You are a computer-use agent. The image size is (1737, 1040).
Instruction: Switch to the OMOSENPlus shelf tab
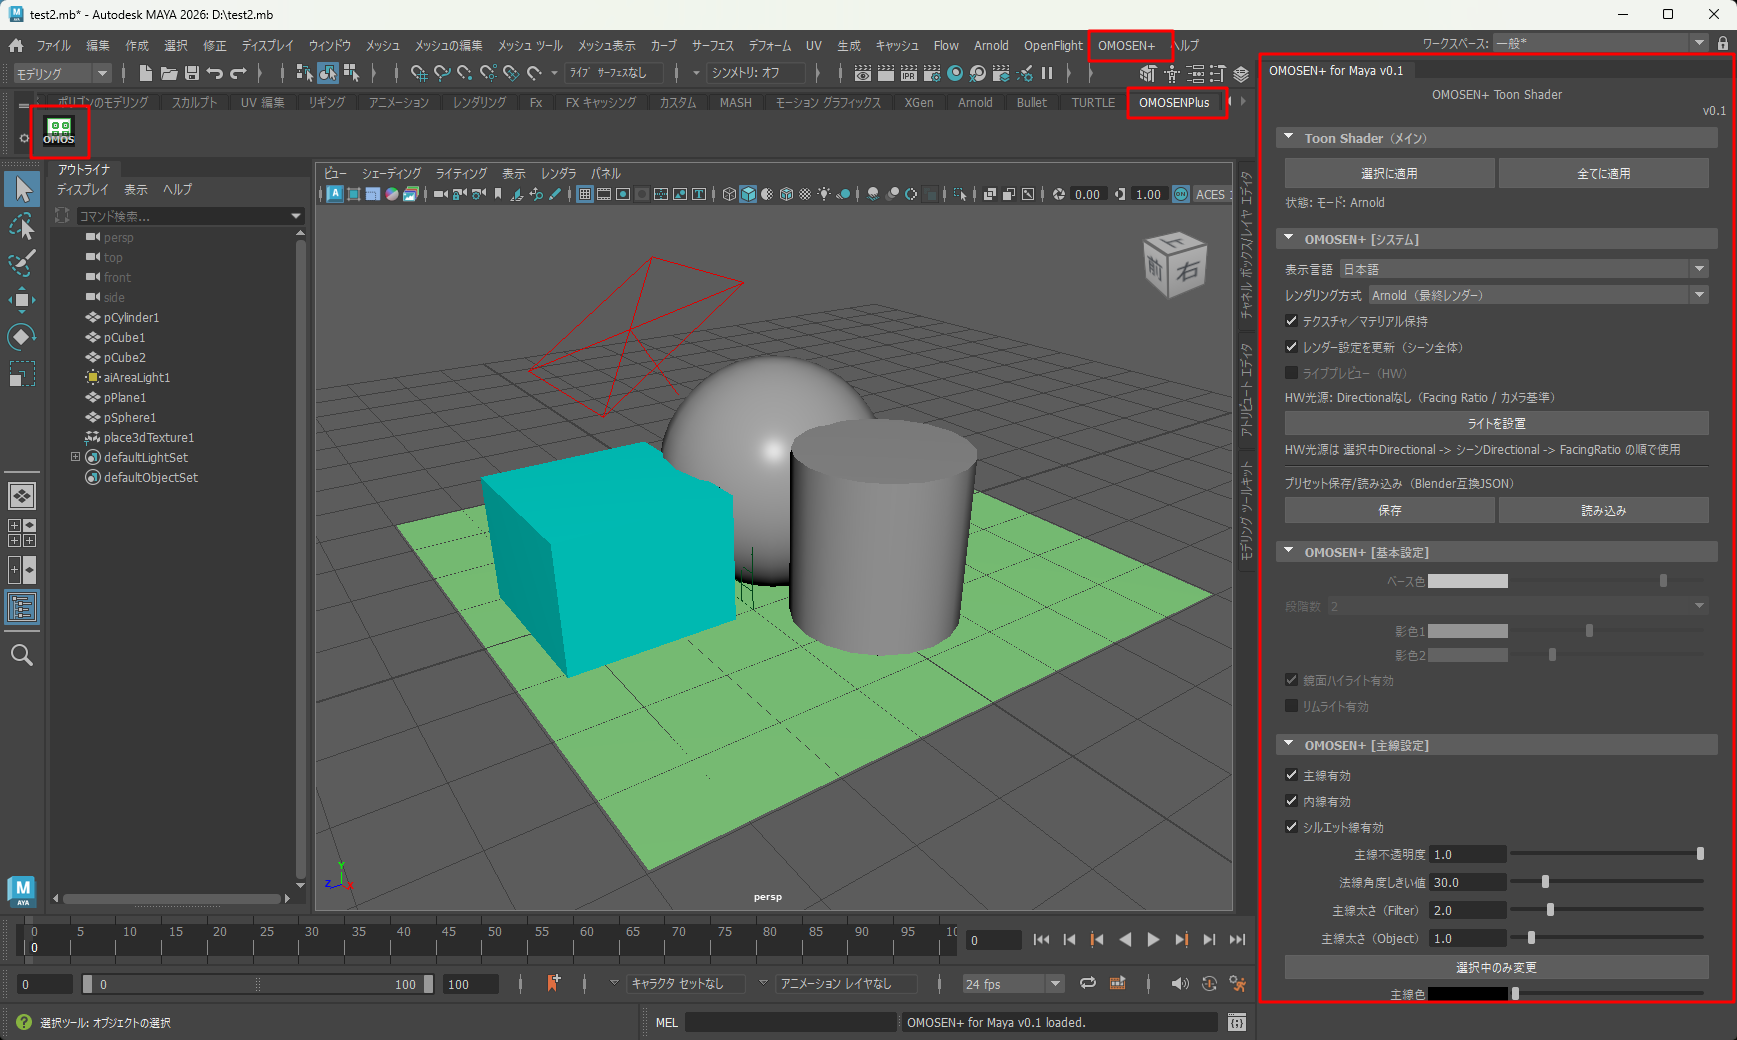(x=1174, y=102)
